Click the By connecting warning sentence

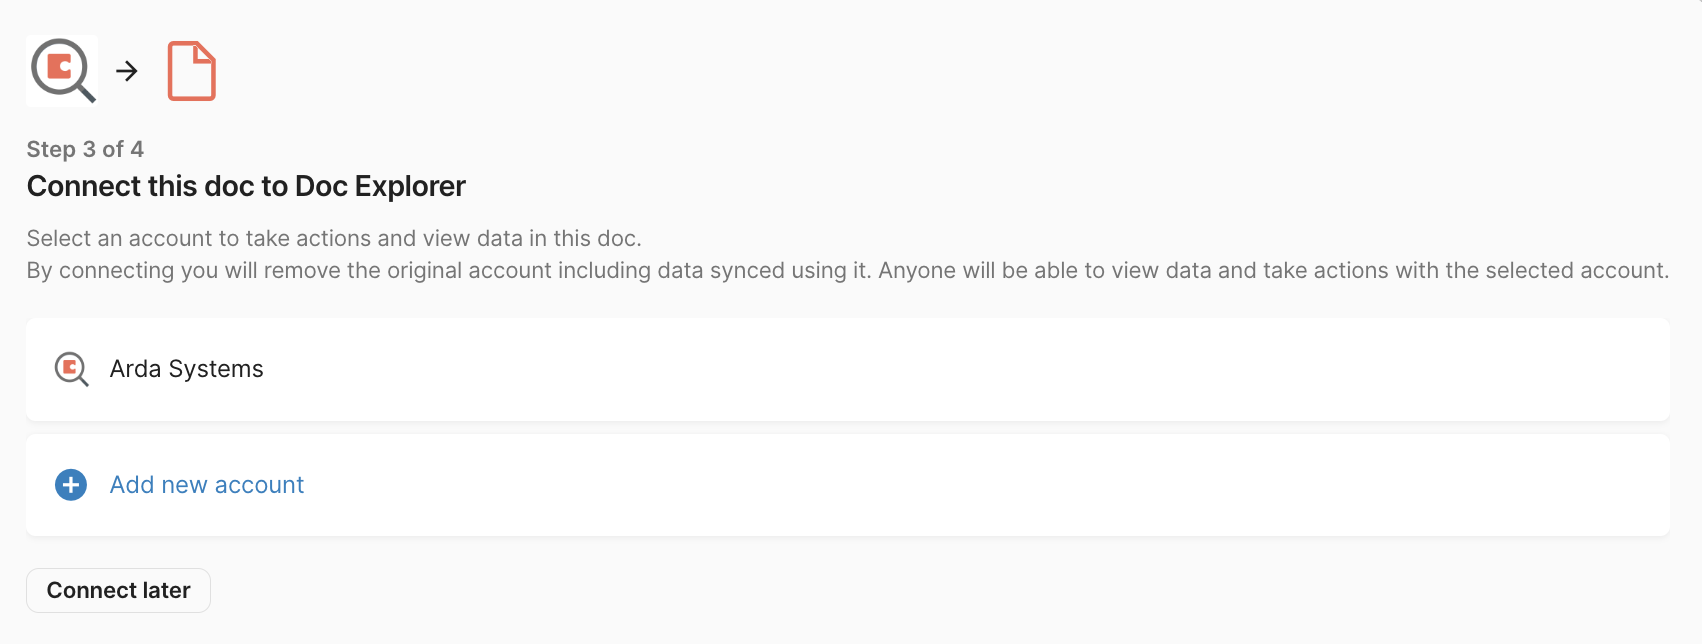848,270
